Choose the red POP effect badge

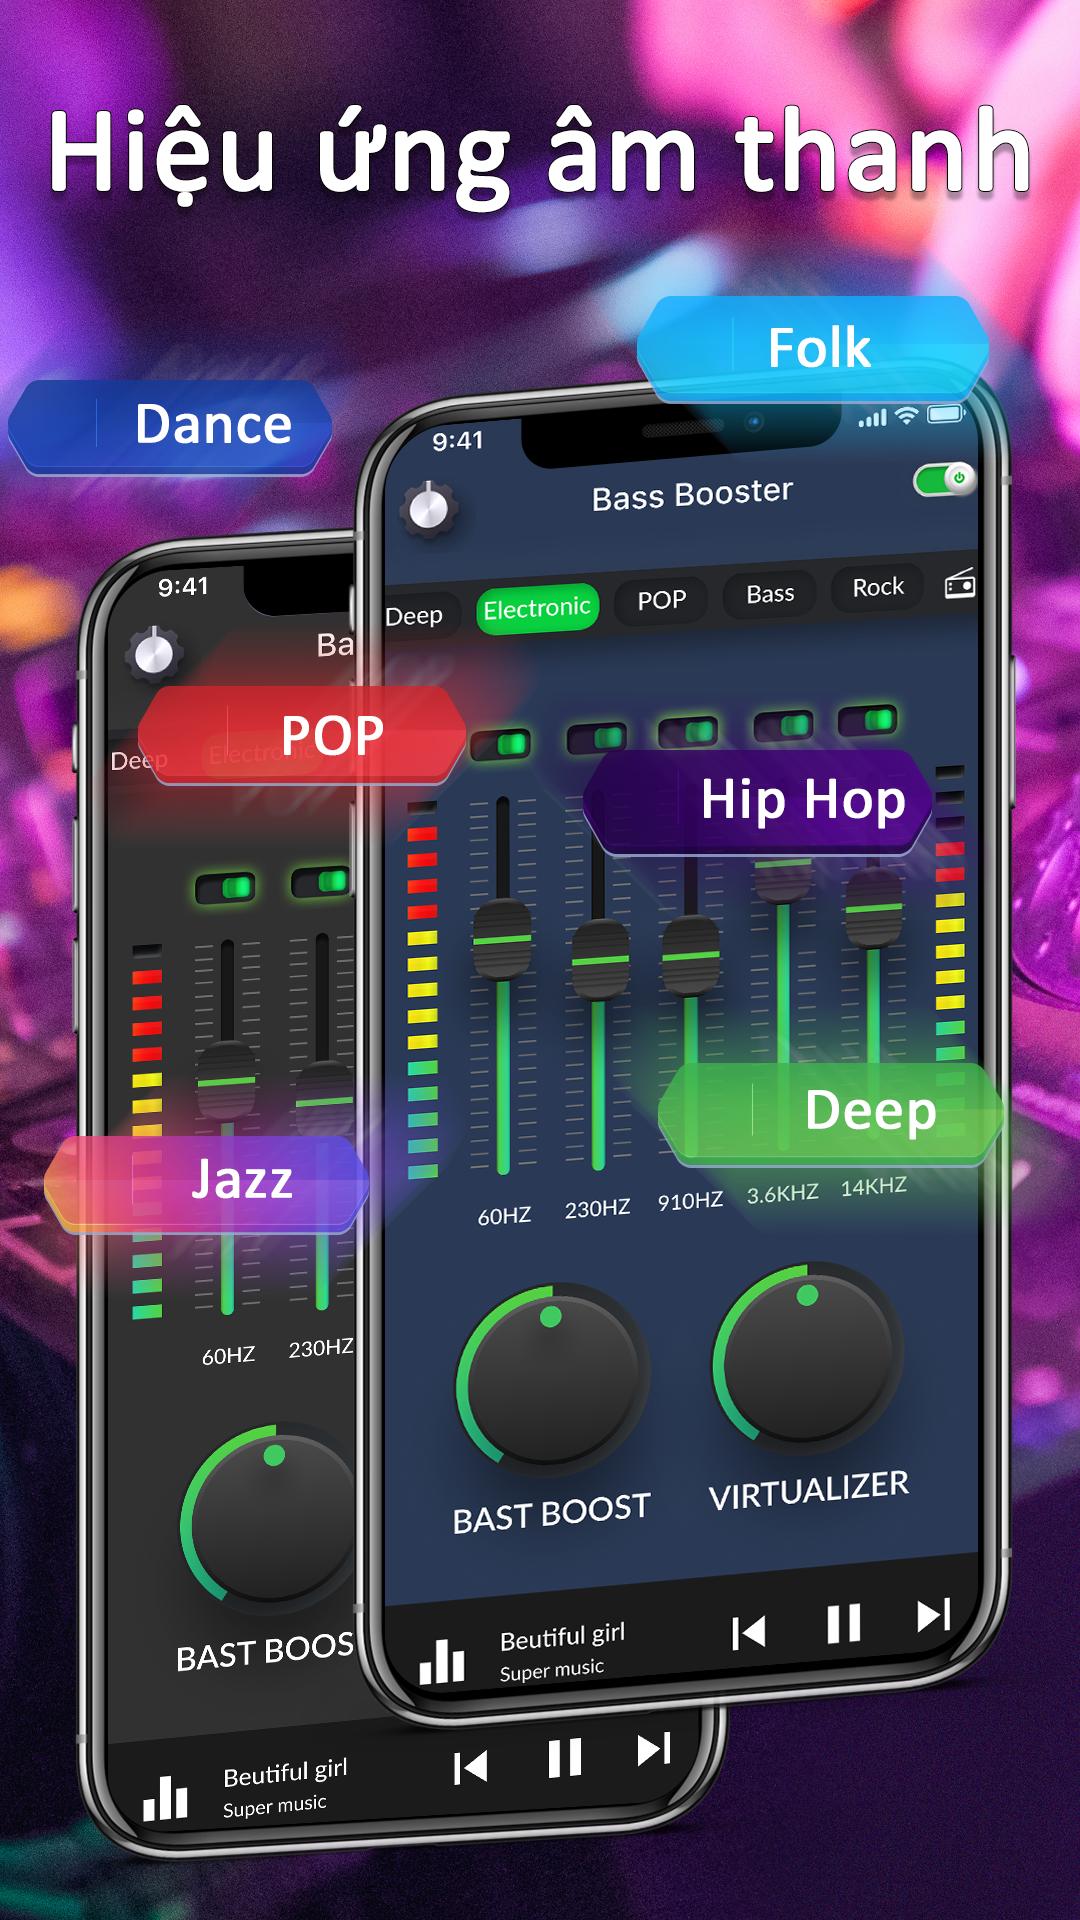pos(301,734)
